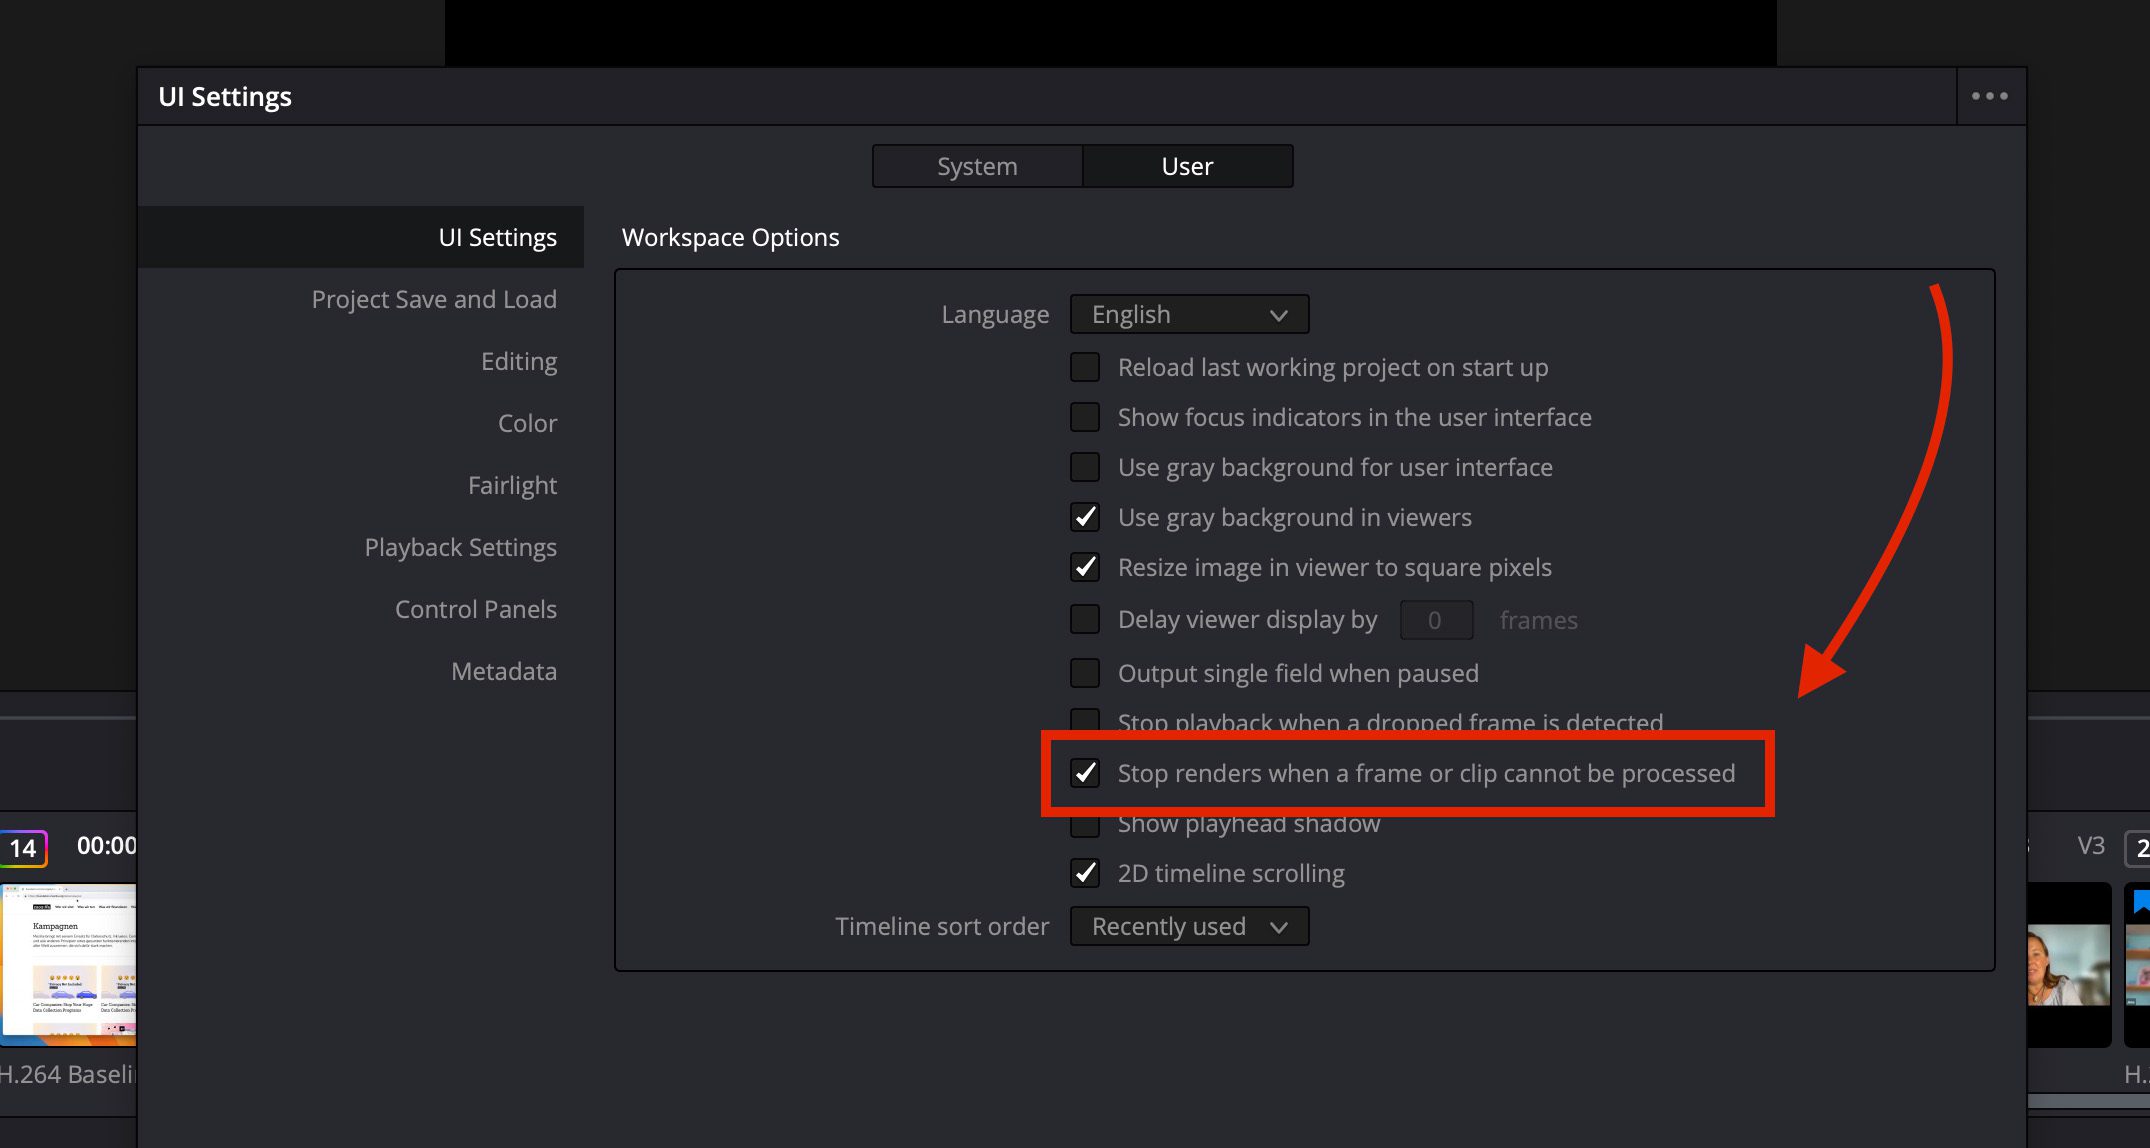Screen dimensions: 2150x1148
Task: Switch to the System tab
Action: pos(977,166)
